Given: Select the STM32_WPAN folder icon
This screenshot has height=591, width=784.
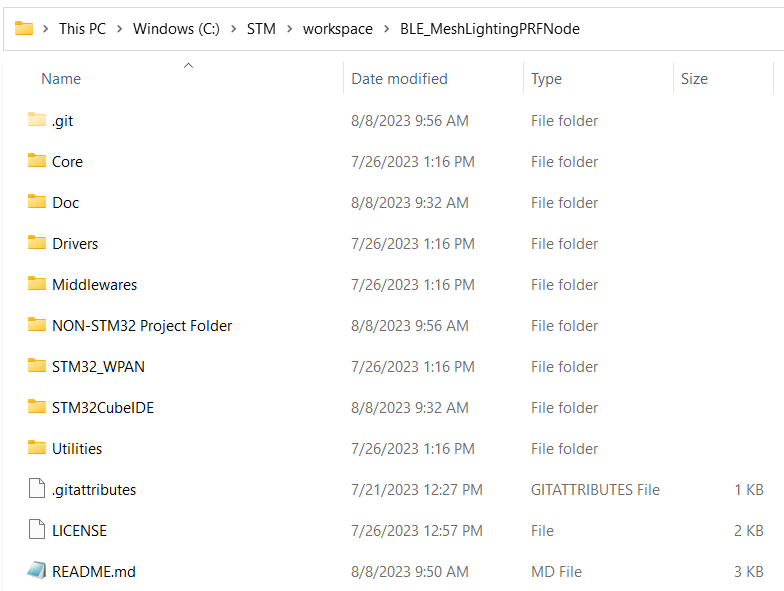Looking at the screenshot, I should (x=36, y=366).
